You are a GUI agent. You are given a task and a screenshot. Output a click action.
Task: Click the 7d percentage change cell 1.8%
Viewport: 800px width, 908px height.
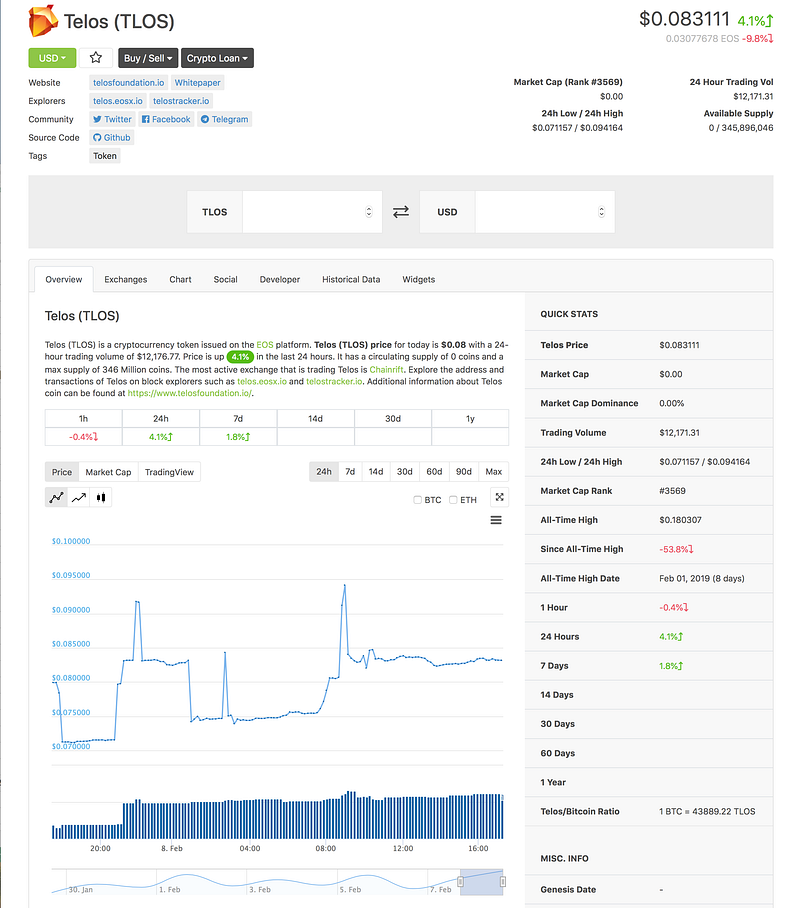238,437
